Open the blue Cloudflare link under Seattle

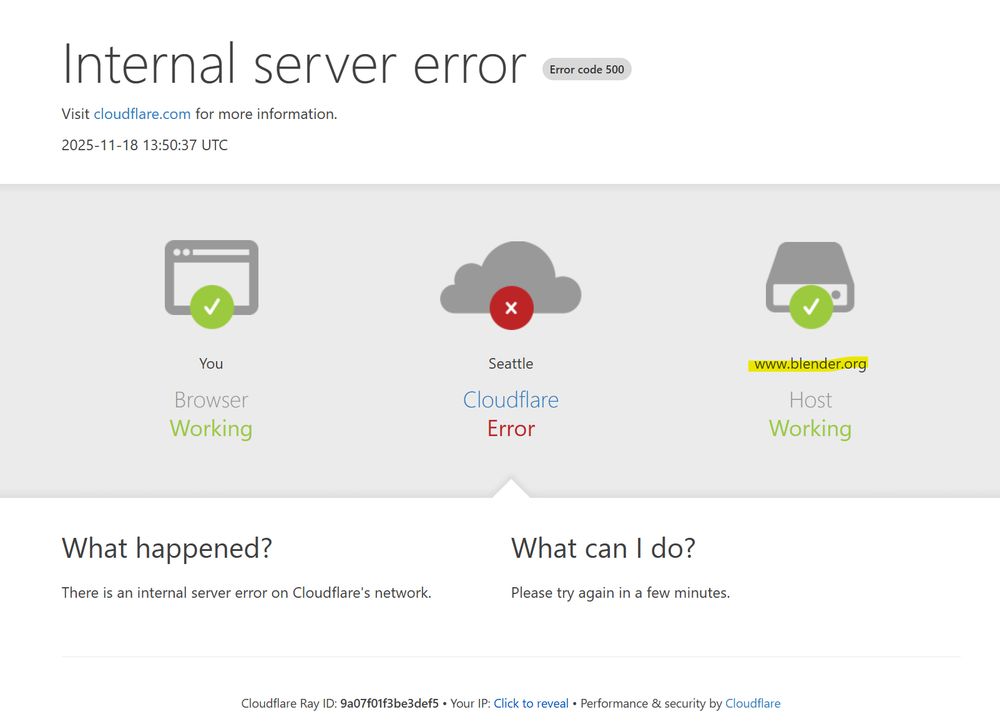point(511,400)
